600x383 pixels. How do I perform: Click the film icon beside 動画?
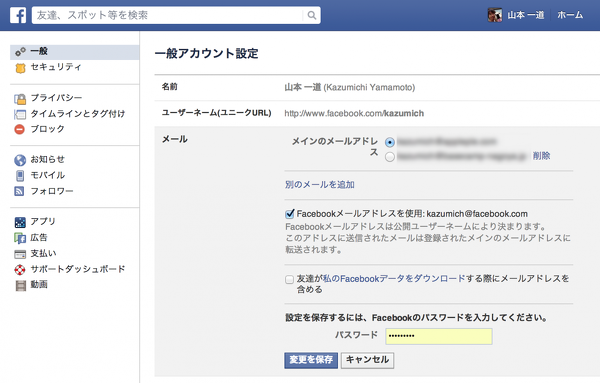point(20,285)
